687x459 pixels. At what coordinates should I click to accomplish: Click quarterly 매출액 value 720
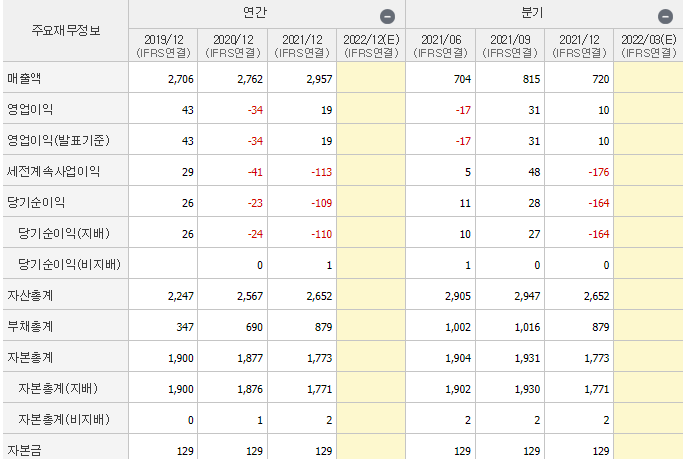(x=601, y=79)
